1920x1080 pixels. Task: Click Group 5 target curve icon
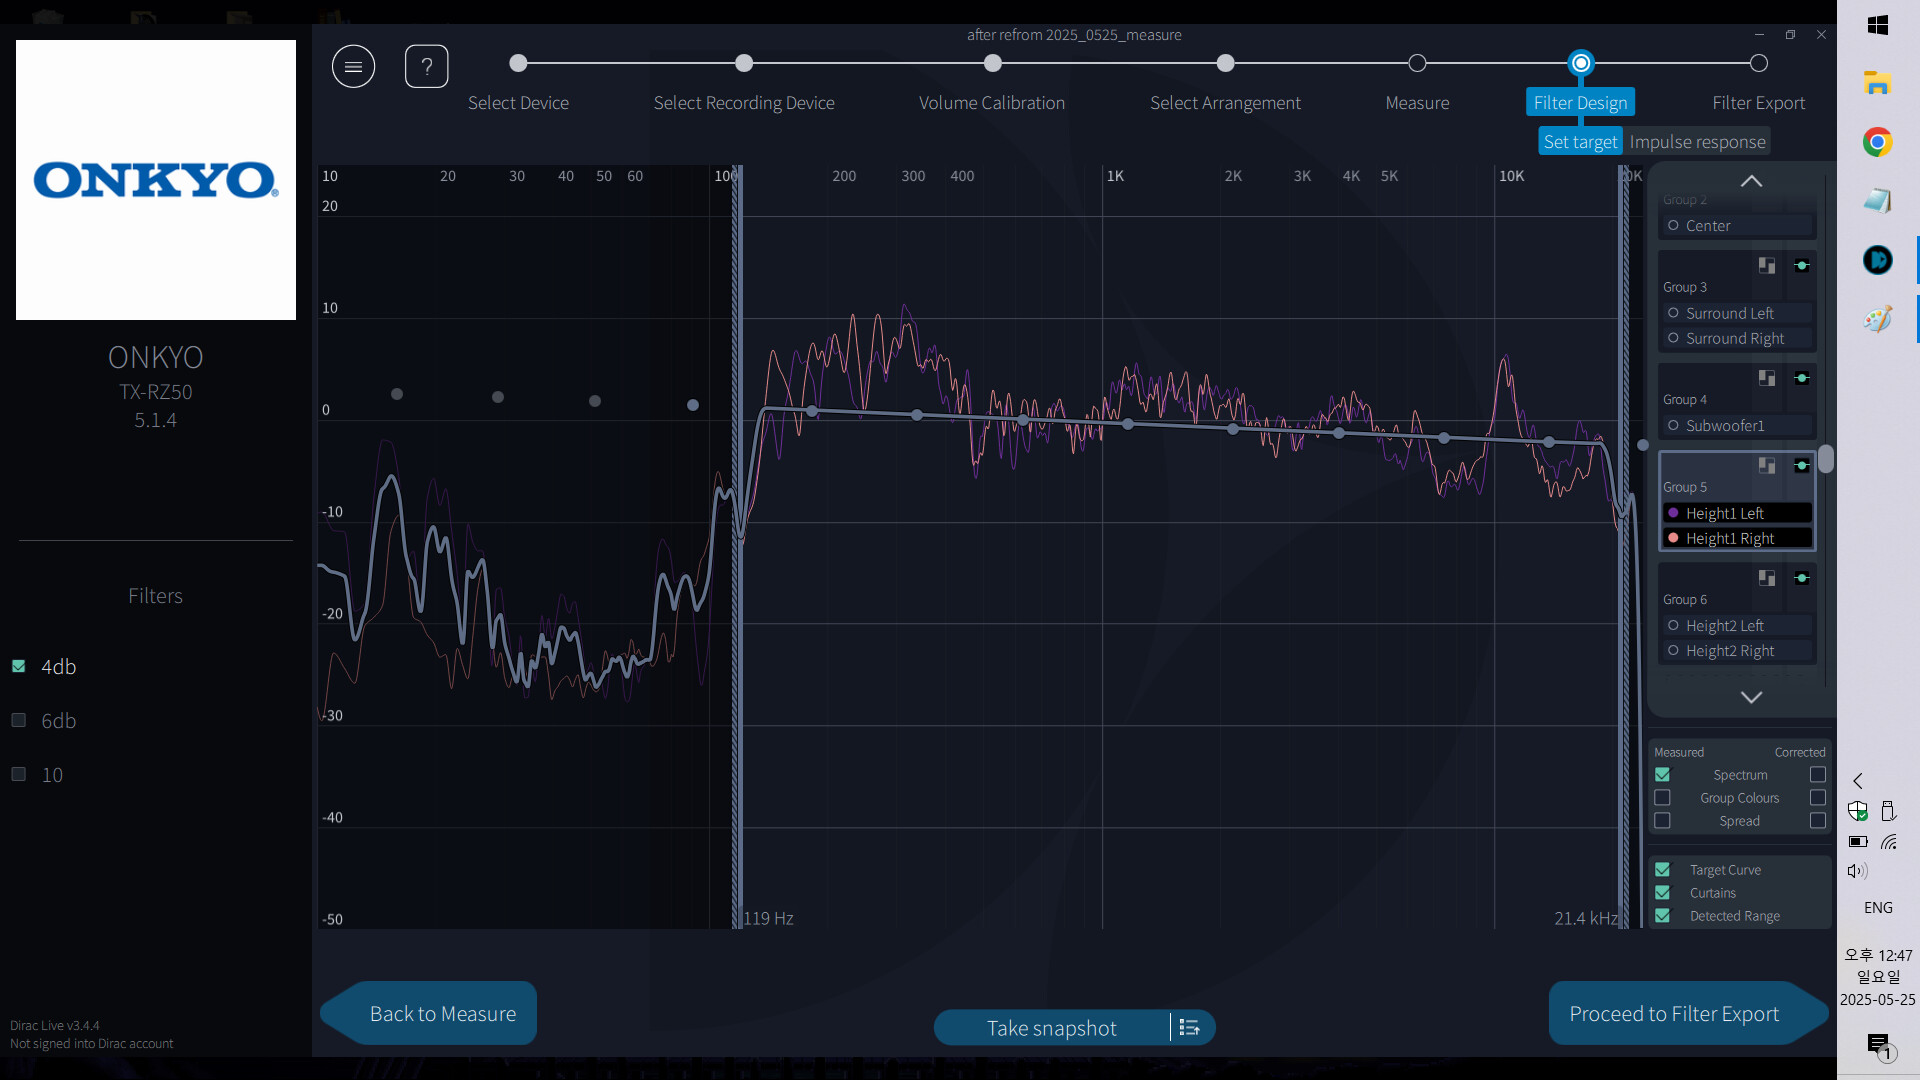1801,466
